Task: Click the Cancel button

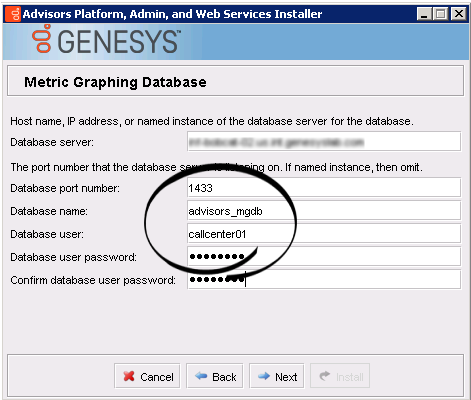Action: click(x=147, y=376)
